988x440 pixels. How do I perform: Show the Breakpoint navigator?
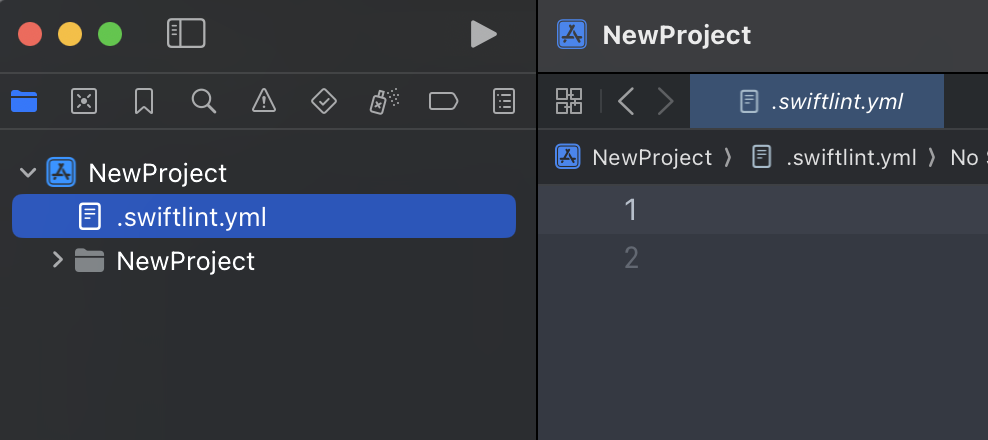pyautogui.click(x=443, y=100)
